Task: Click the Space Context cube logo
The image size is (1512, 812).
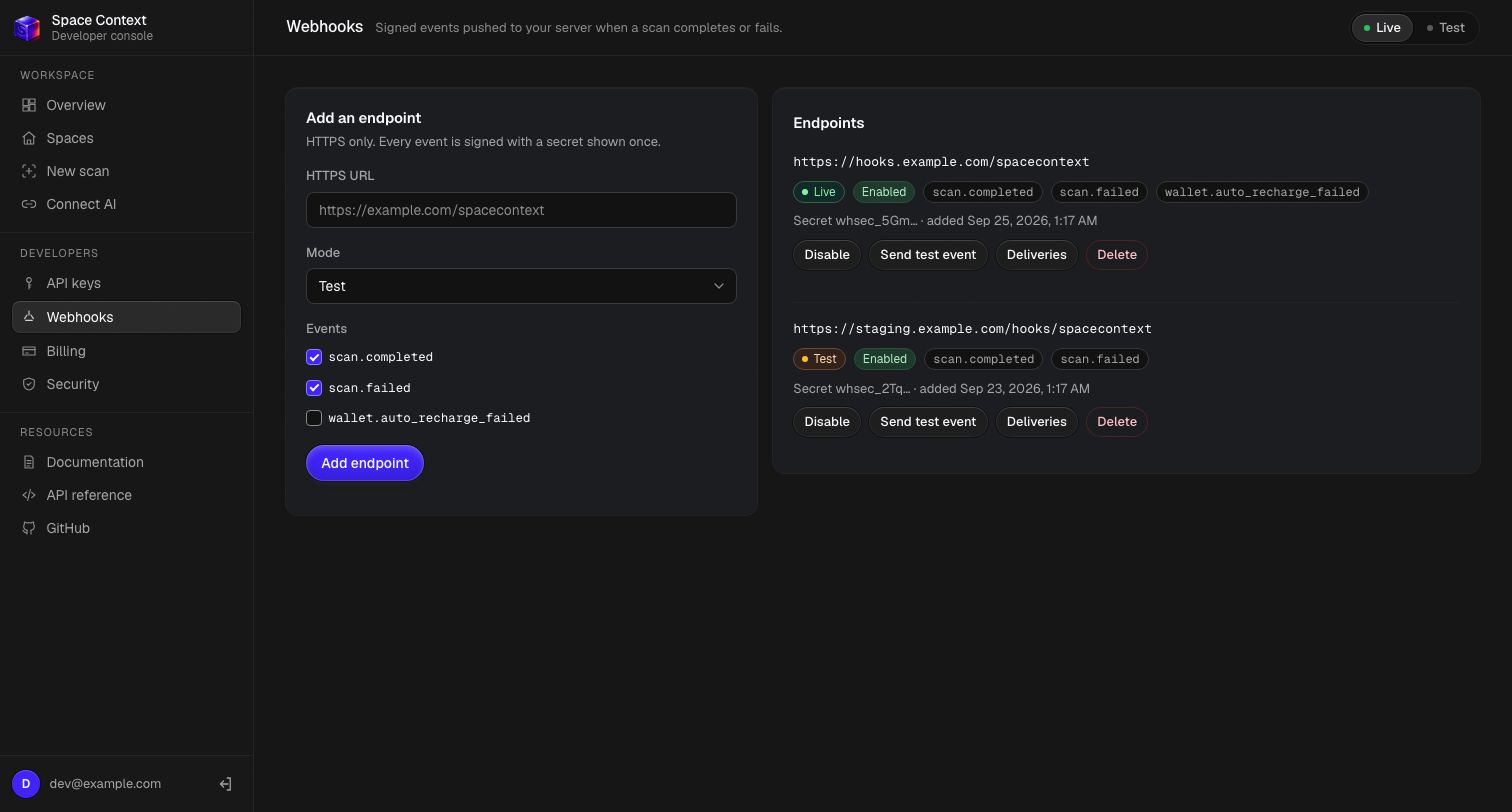Action: click(x=26, y=28)
